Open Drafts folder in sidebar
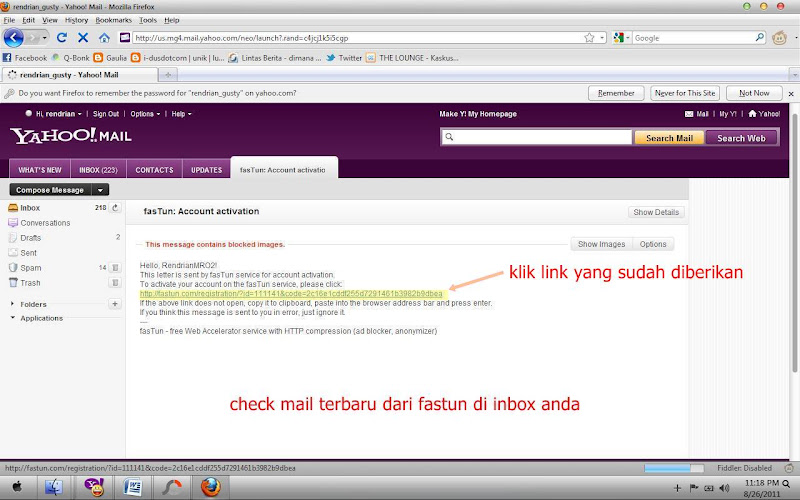The height and width of the screenshot is (500, 800). click(x=30, y=238)
